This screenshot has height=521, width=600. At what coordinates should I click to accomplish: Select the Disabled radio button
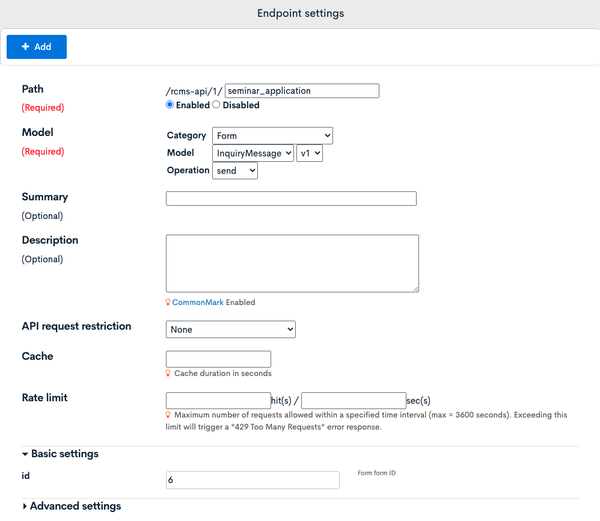click(216, 104)
